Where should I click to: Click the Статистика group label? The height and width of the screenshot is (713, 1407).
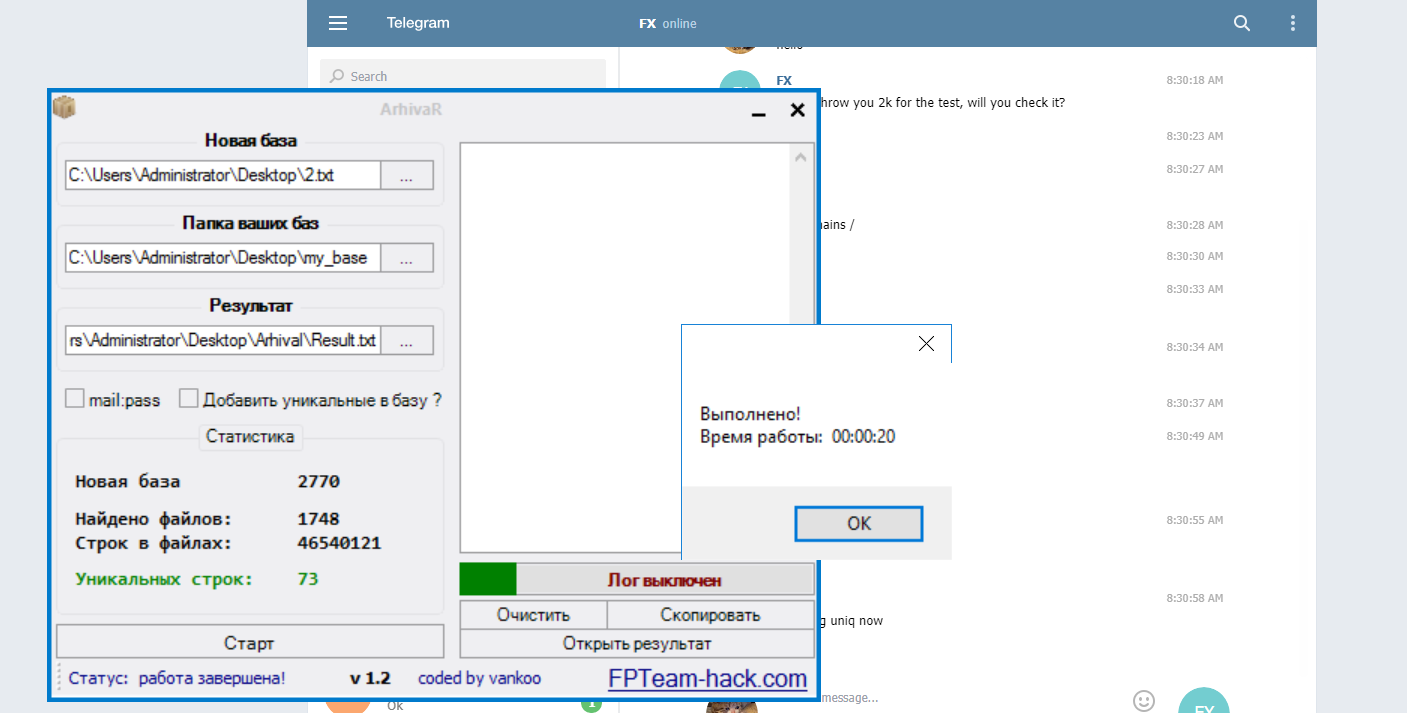250,436
